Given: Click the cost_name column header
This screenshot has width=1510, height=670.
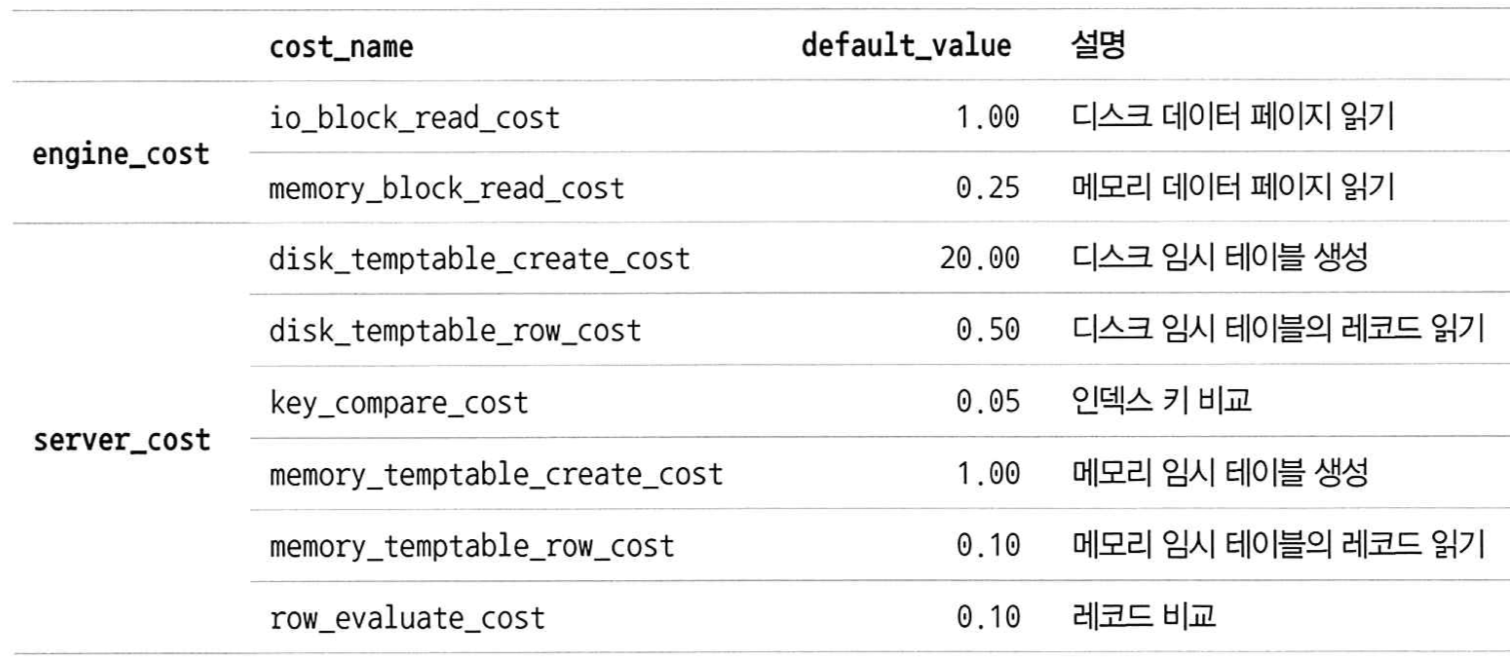Looking at the screenshot, I should tap(342, 49).
